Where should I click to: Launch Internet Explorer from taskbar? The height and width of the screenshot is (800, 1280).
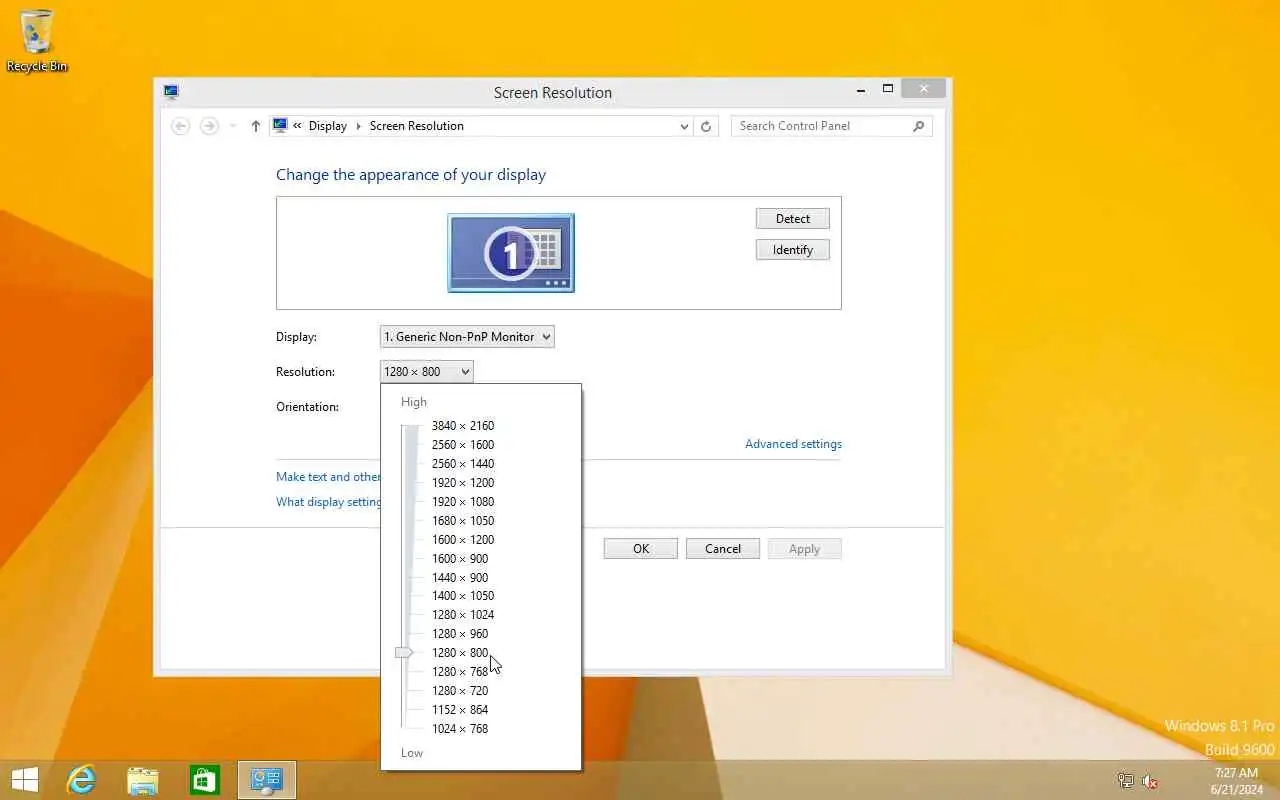80,780
